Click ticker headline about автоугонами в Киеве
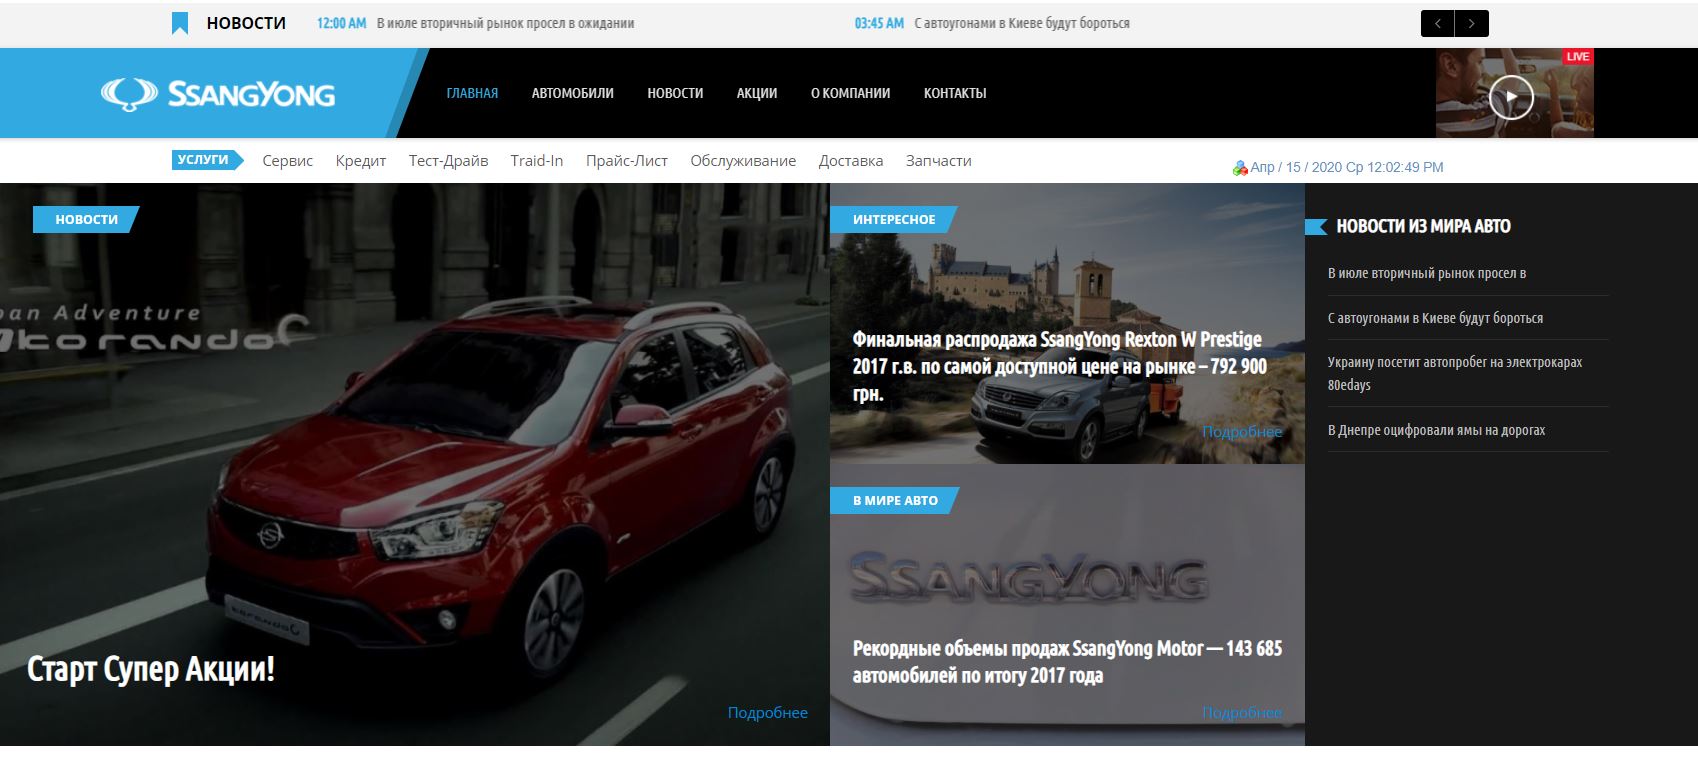The width and height of the screenshot is (1698, 763). coord(1022,23)
